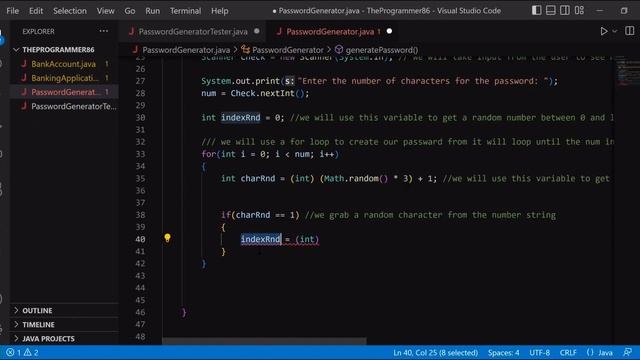Viewport: 640px width, 360px height.
Task: Click Java icon in PasswordGeneratorTester tab
Action: click(x=131, y=31)
